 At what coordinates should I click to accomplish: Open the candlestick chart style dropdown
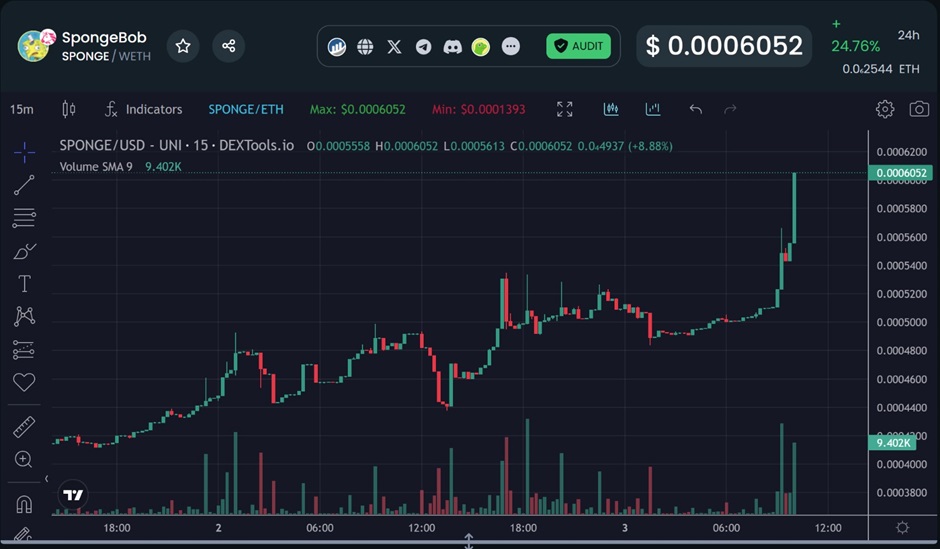pos(69,109)
